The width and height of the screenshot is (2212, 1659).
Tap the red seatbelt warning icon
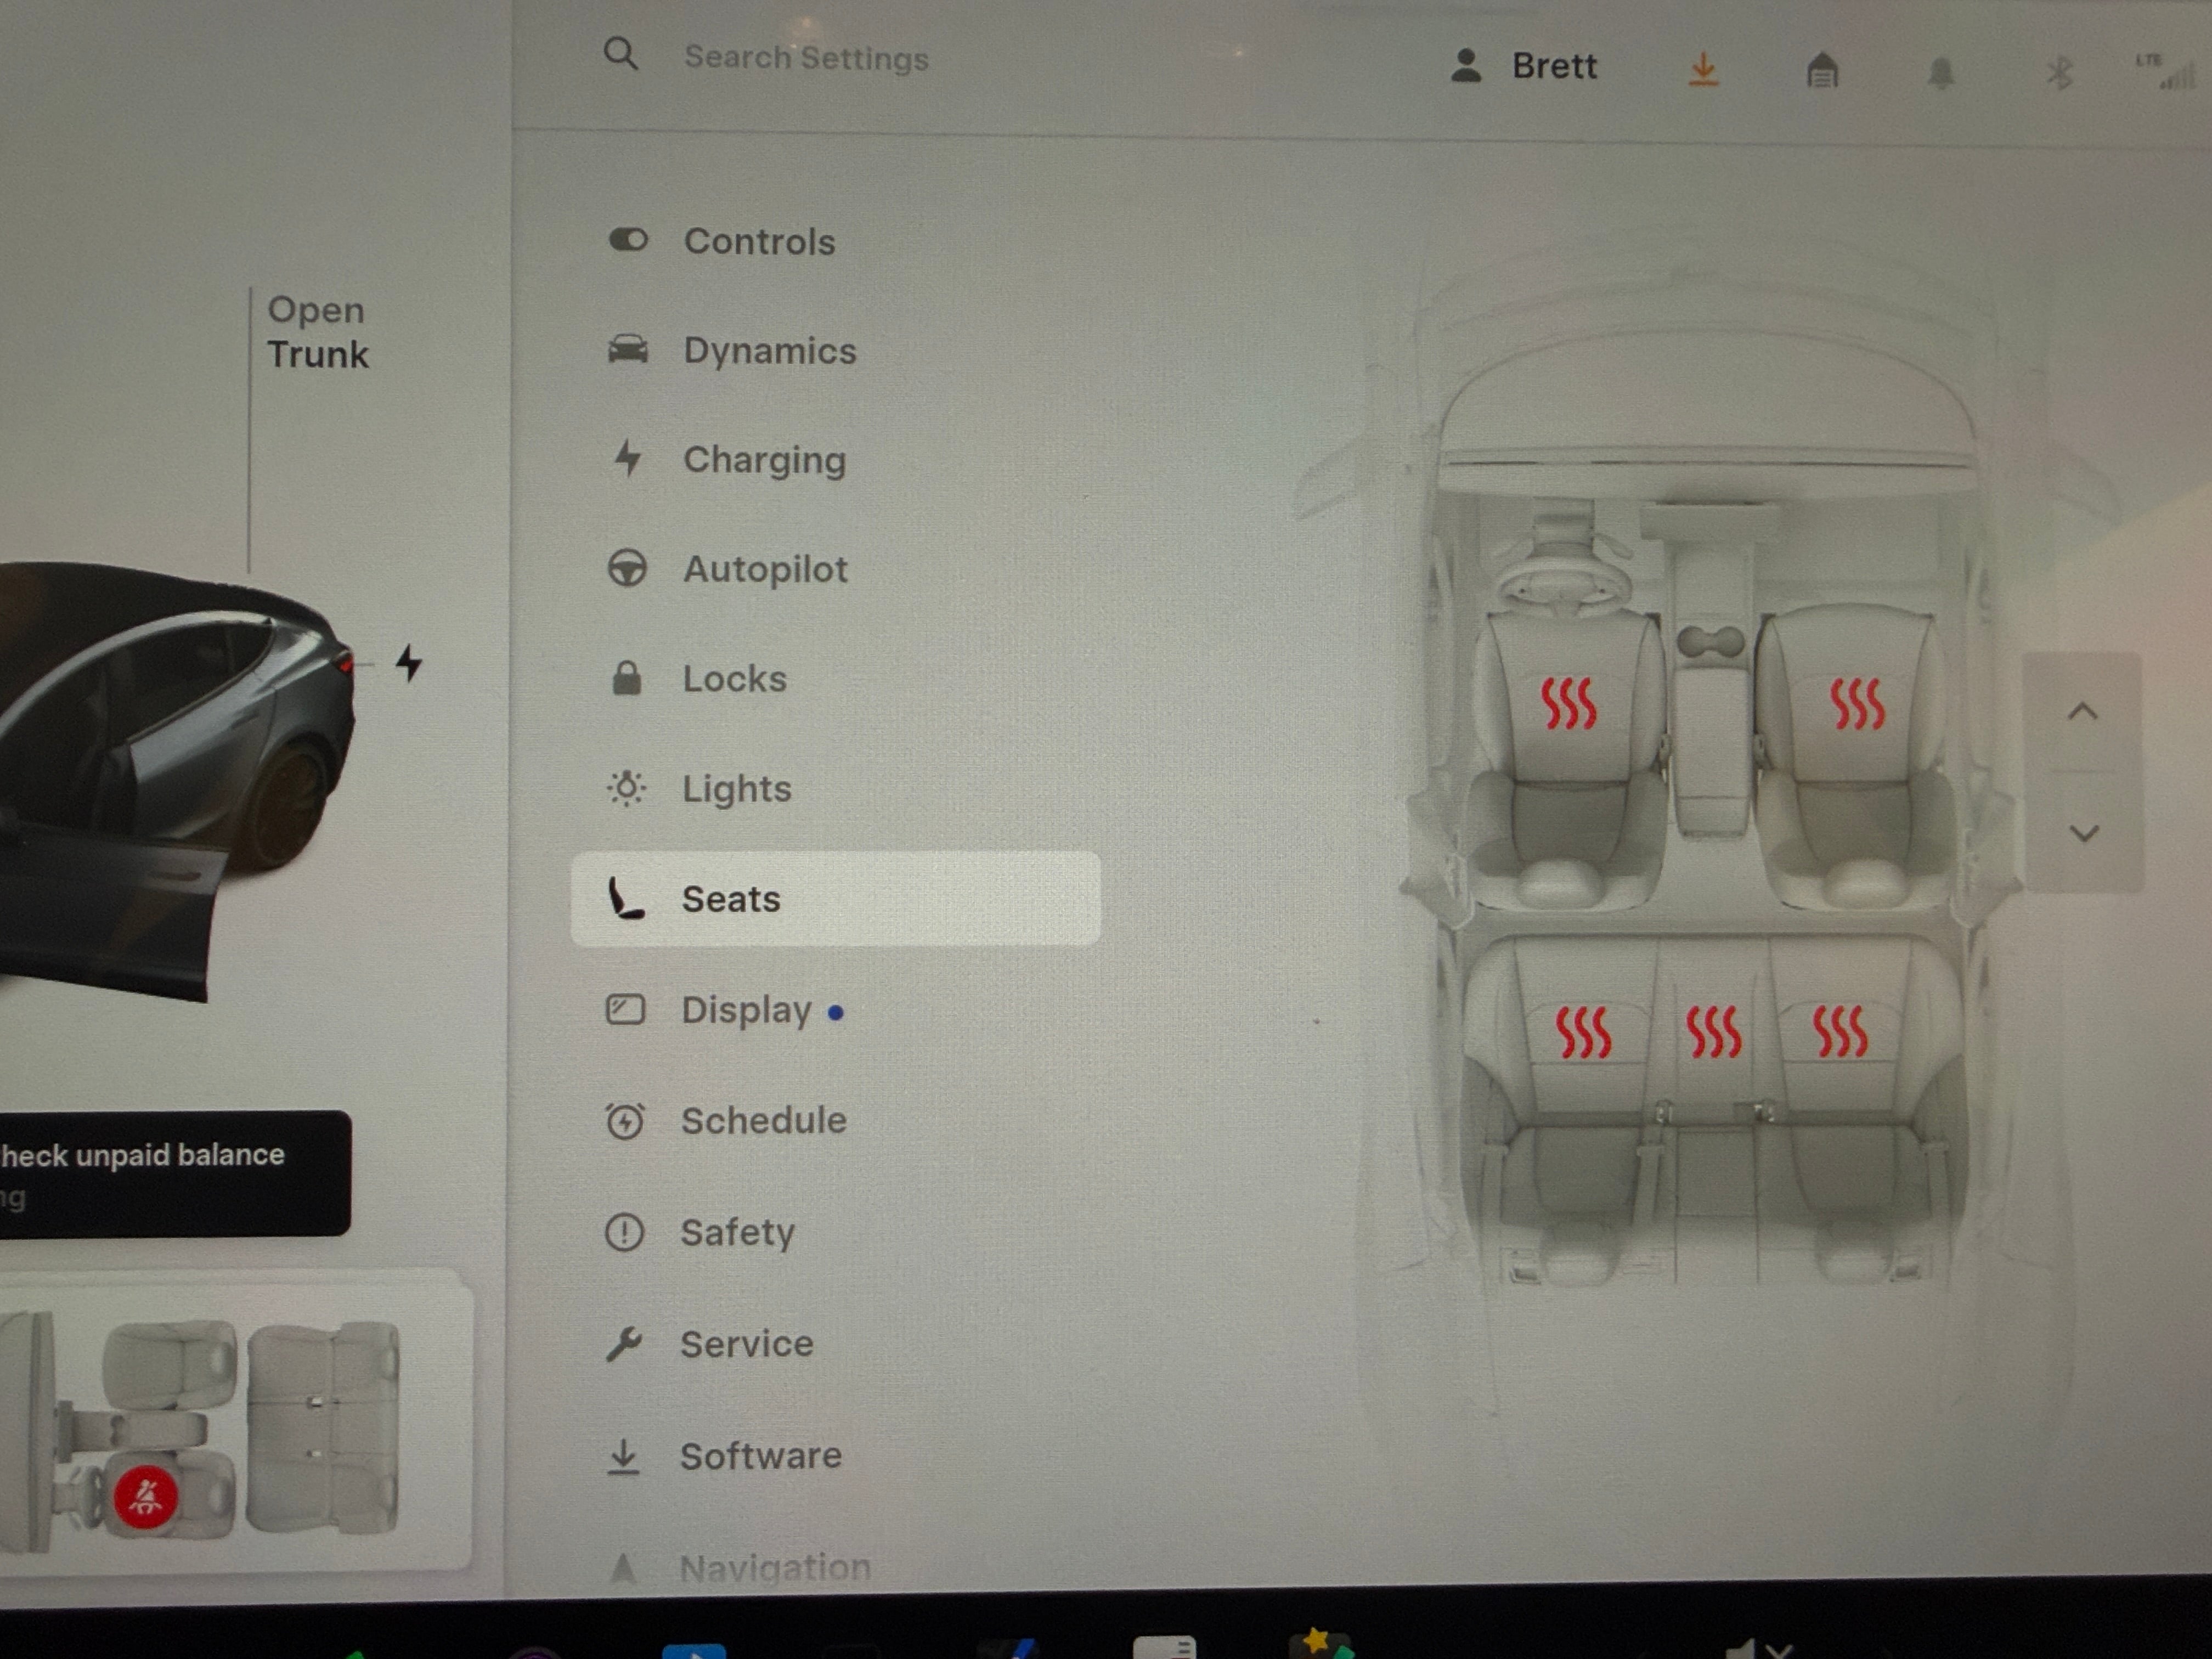146,1497
